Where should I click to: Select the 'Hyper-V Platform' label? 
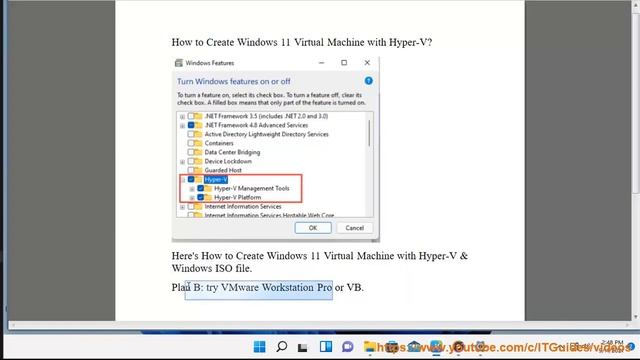[237, 197]
